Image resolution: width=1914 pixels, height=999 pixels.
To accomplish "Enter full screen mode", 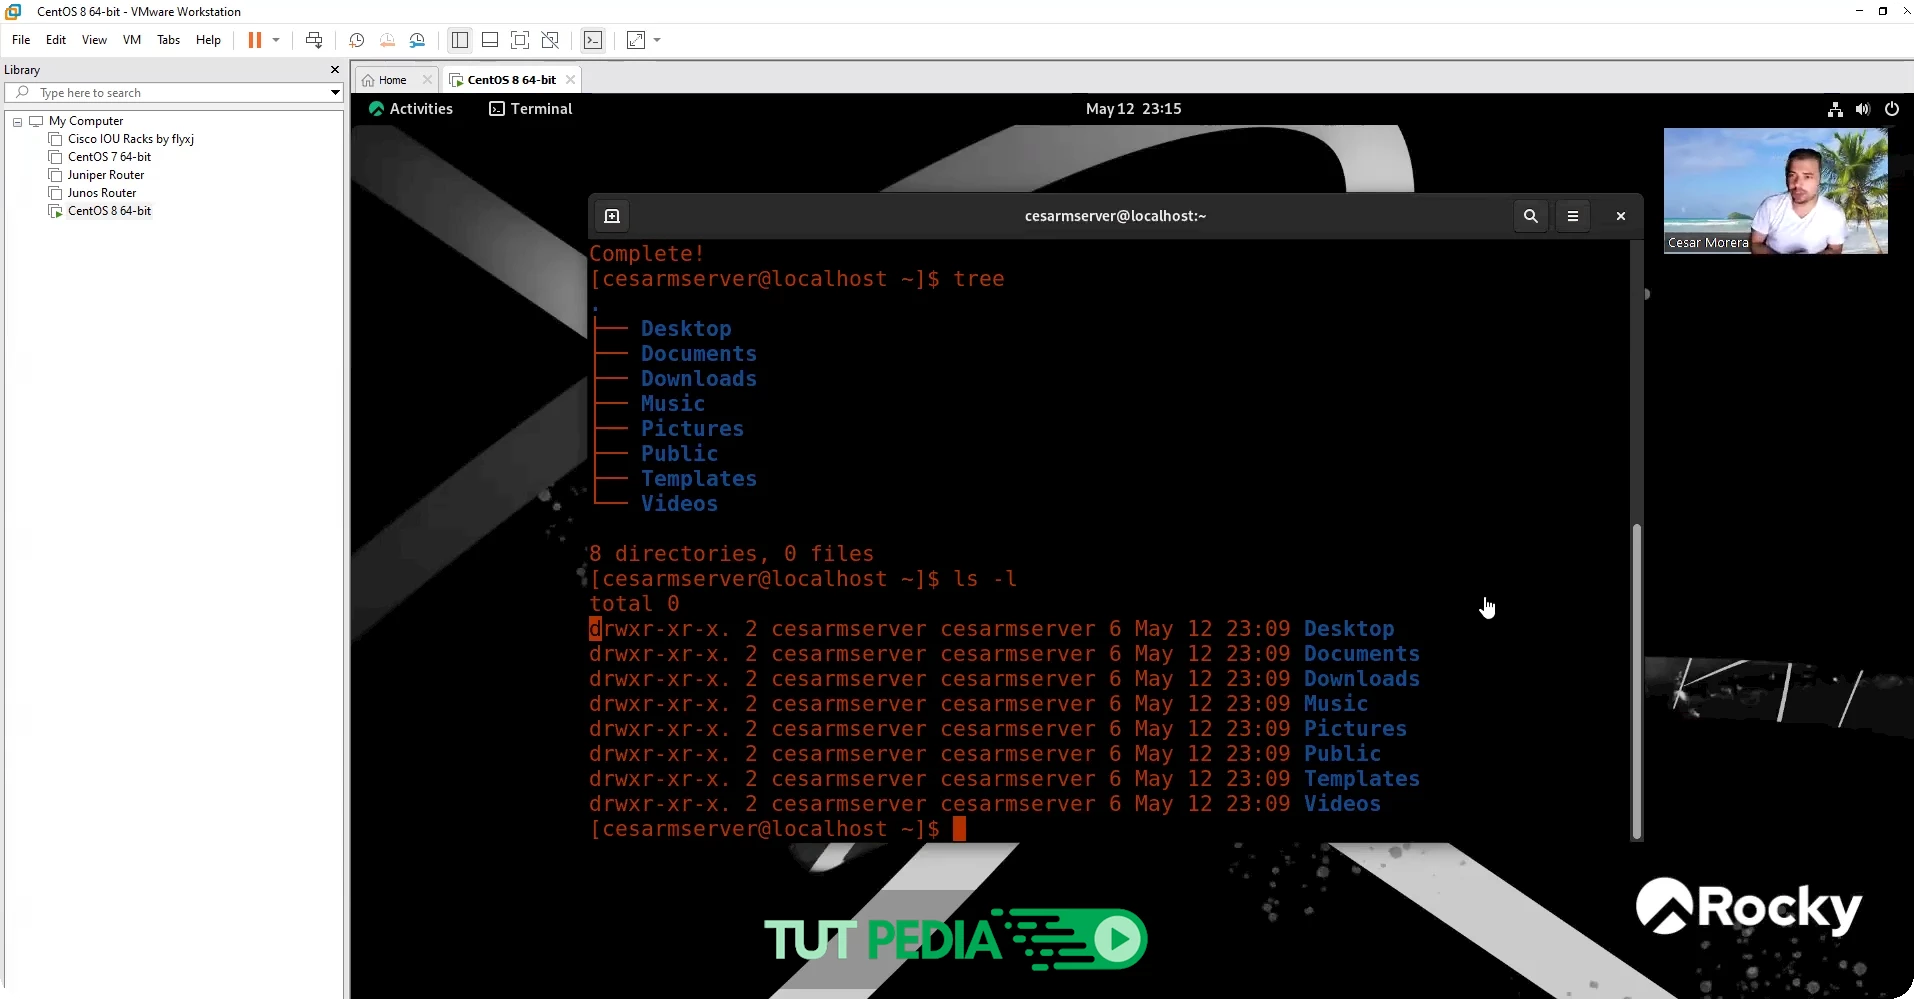I will [x=520, y=40].
